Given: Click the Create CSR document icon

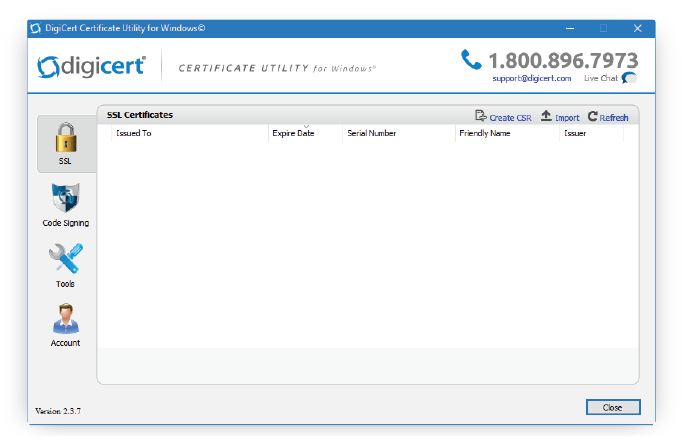Looking at the screenshot, I should [x=481, y=116].
